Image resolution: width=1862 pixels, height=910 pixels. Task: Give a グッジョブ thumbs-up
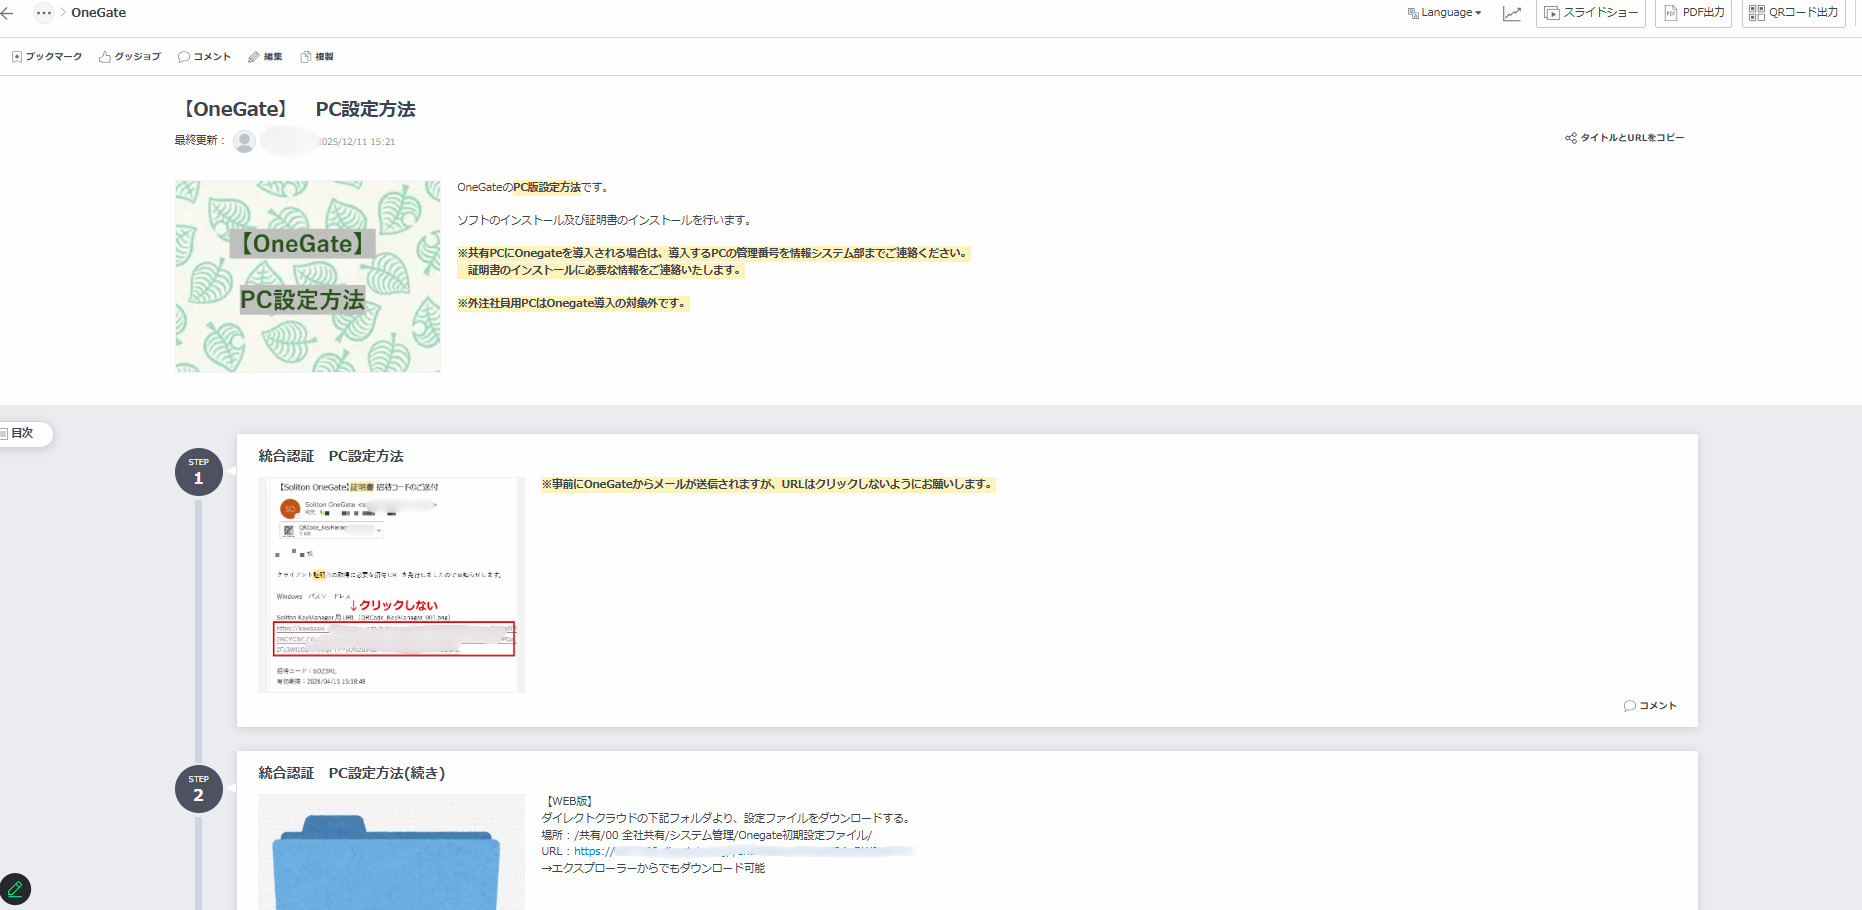pos(130,57)
